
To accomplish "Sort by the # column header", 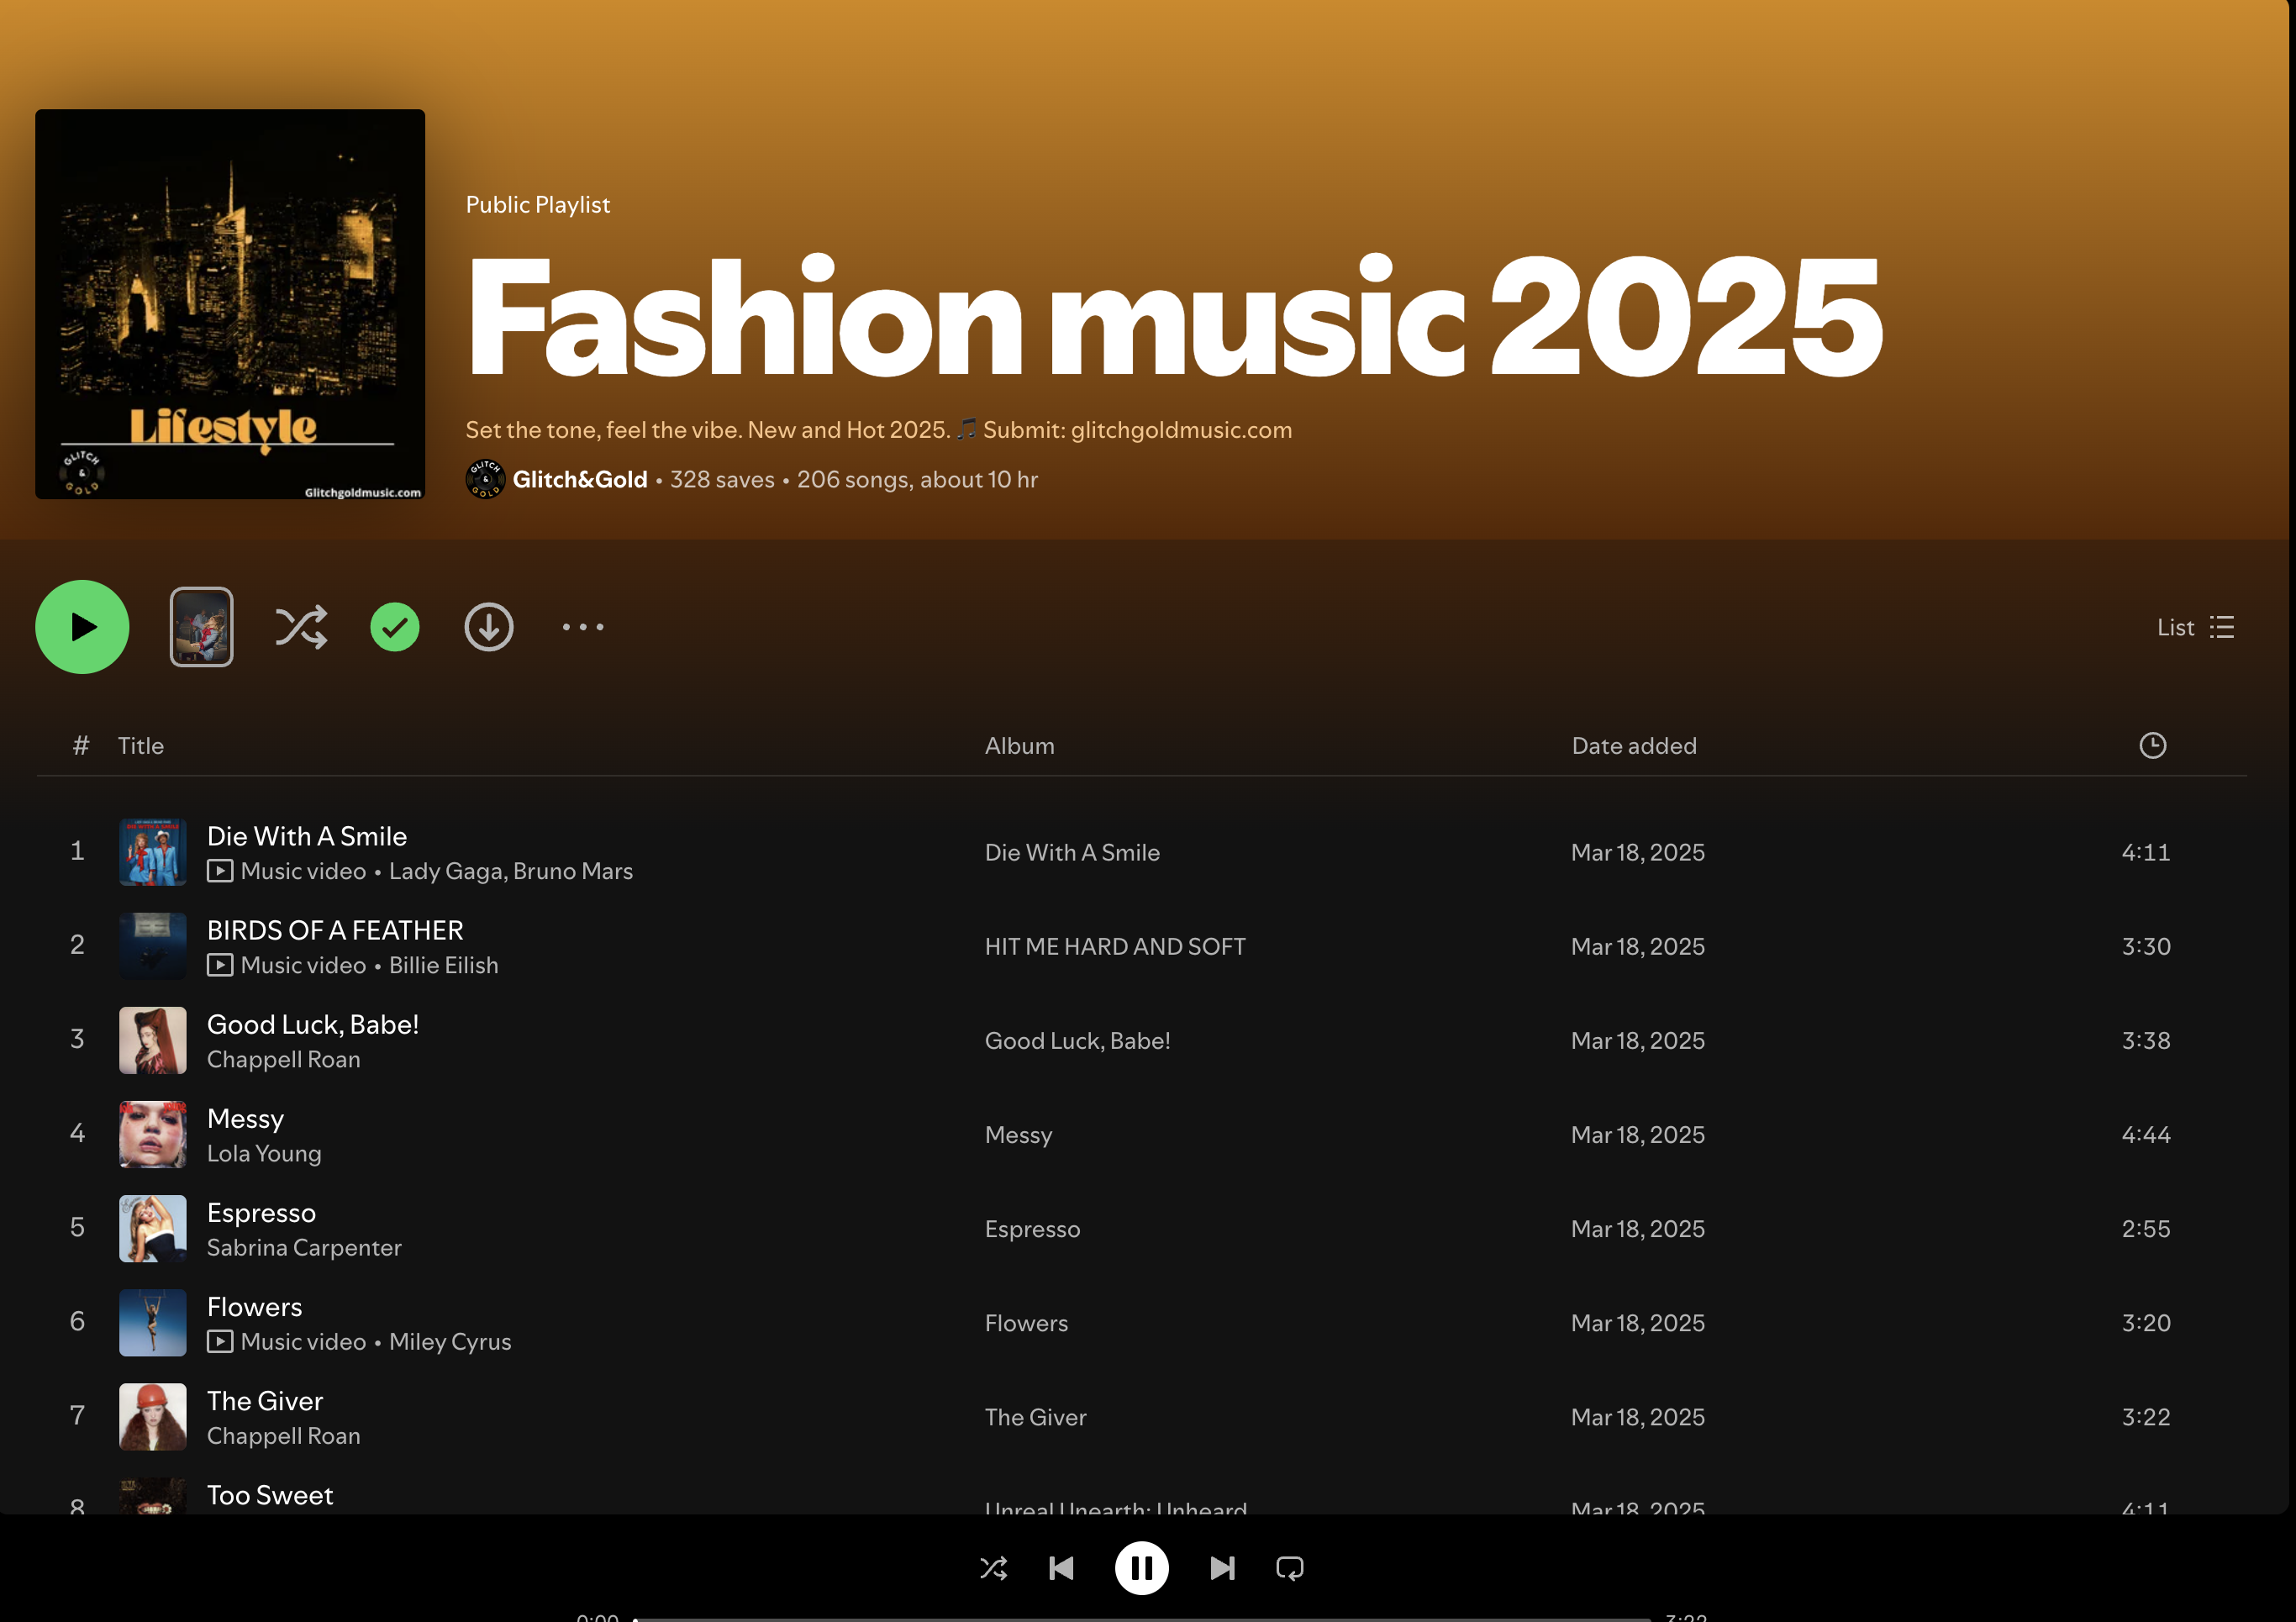I will pos(81,746).
